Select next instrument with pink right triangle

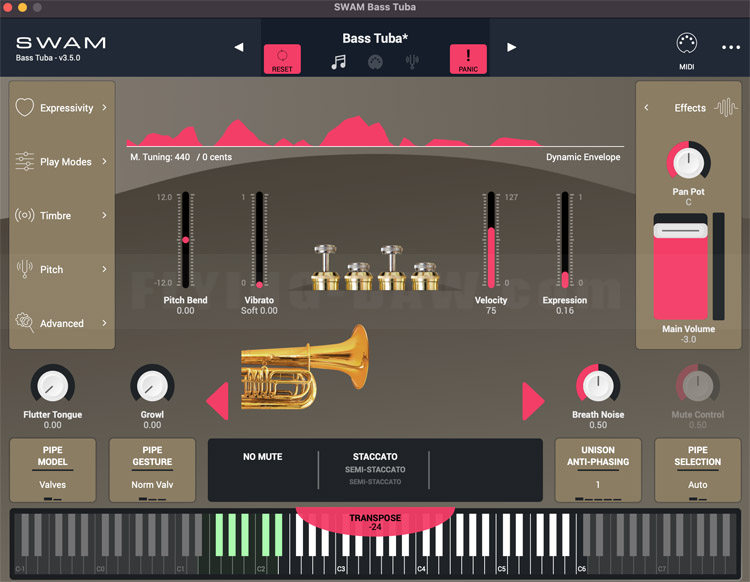coord(533,401)
